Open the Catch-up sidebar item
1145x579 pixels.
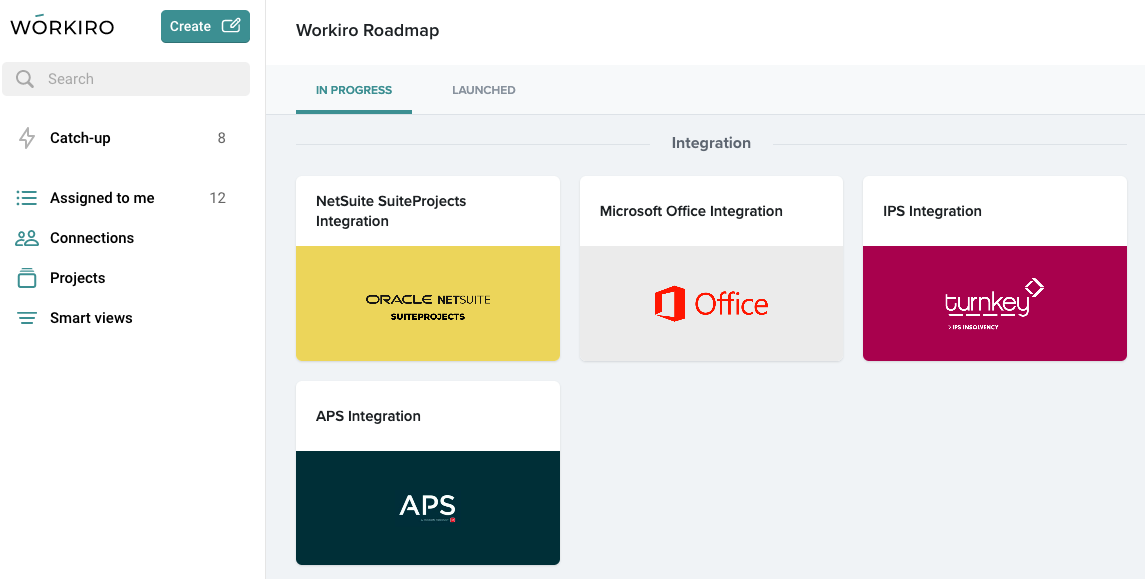tap(78, 138)
